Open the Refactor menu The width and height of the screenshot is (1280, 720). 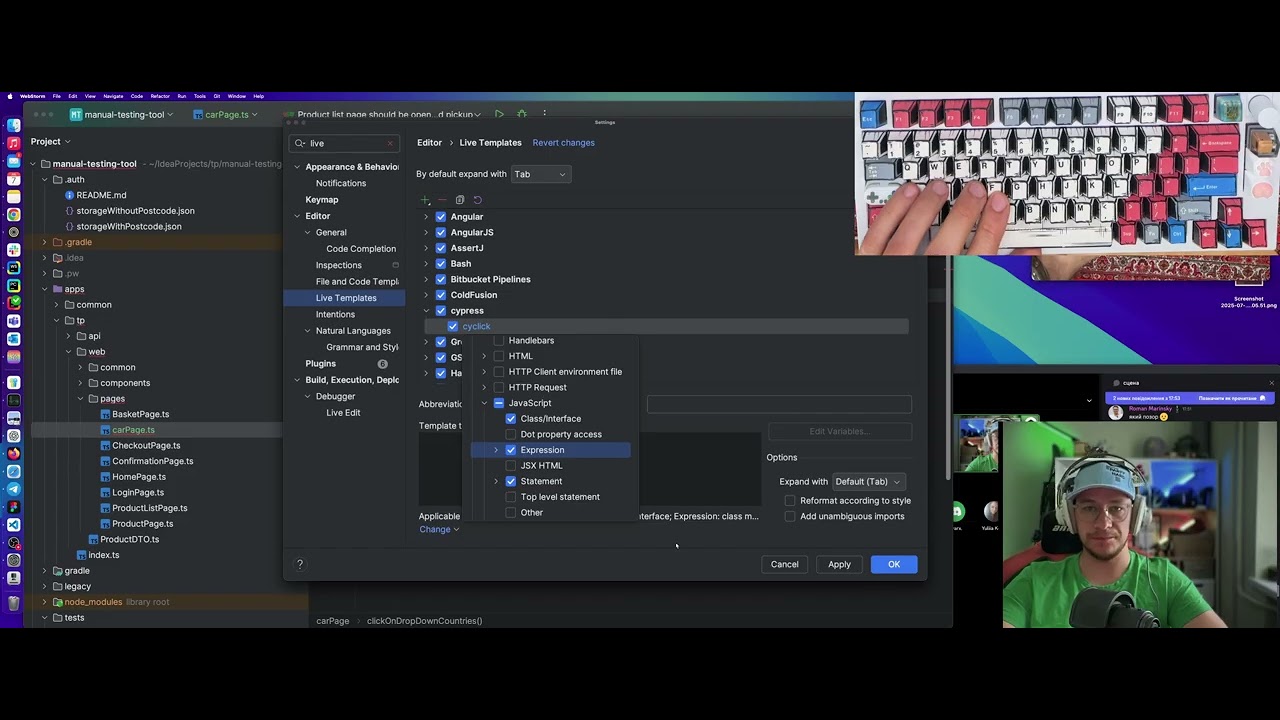[x=160, y=96]
